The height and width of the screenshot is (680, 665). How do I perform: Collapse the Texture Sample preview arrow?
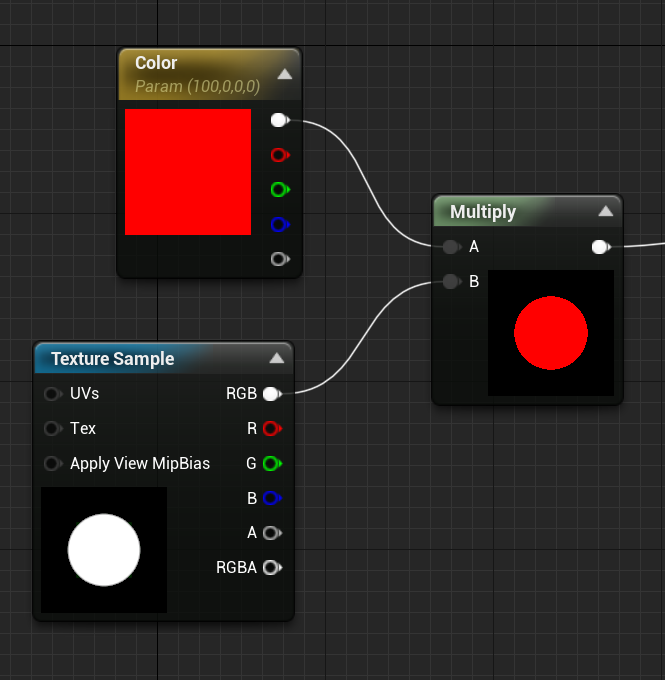[276, 358]
